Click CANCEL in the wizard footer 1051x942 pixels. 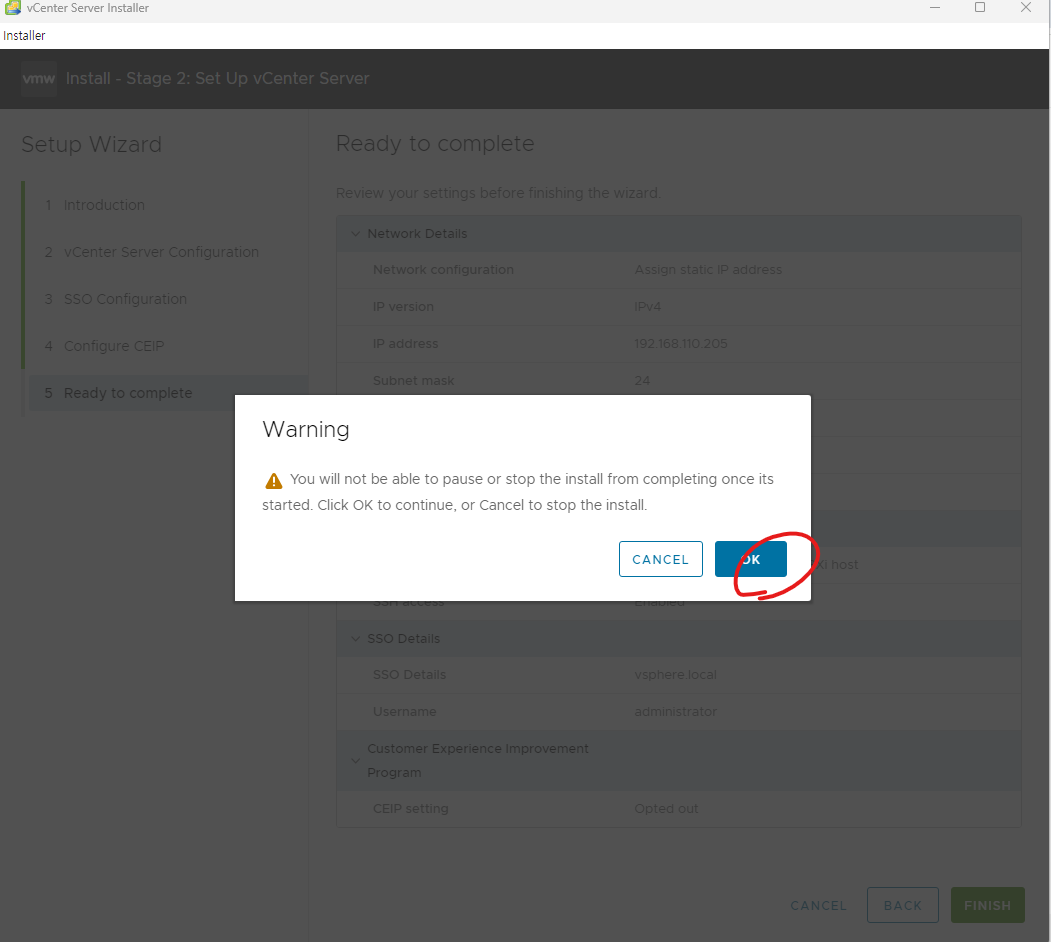818,906
